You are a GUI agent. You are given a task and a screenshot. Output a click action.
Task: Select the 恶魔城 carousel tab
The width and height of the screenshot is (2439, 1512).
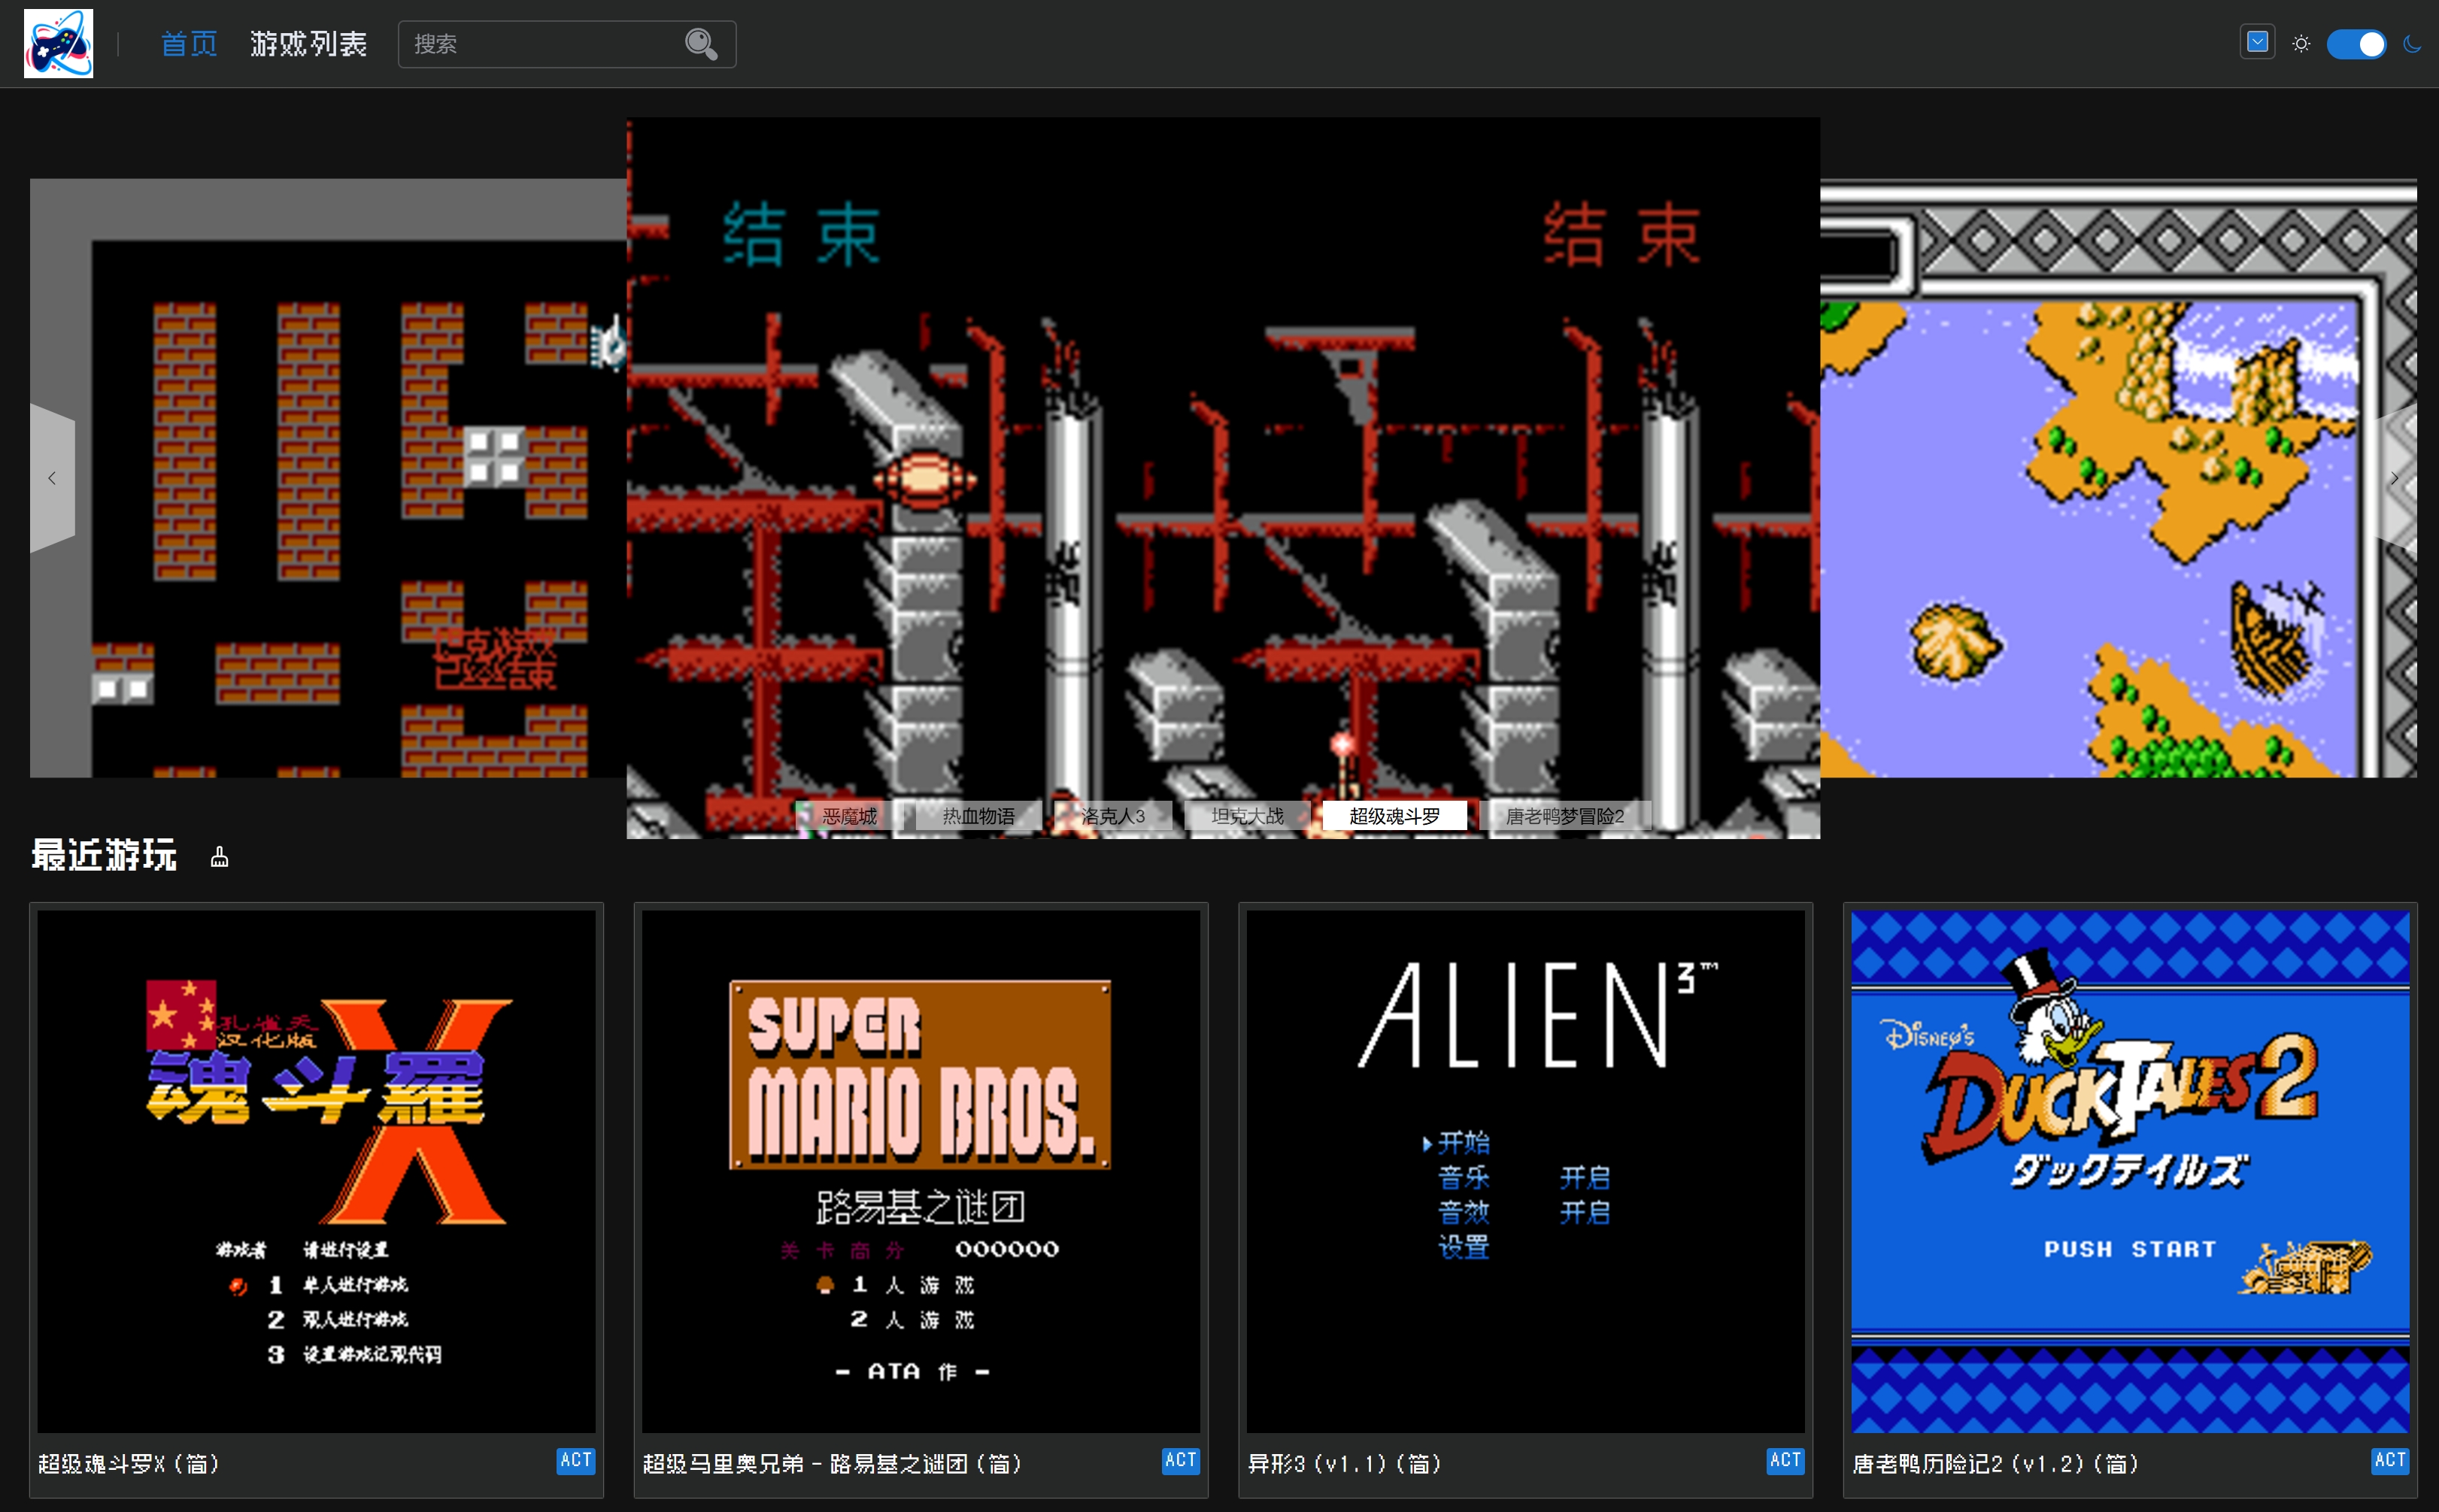tap(849, 816)
